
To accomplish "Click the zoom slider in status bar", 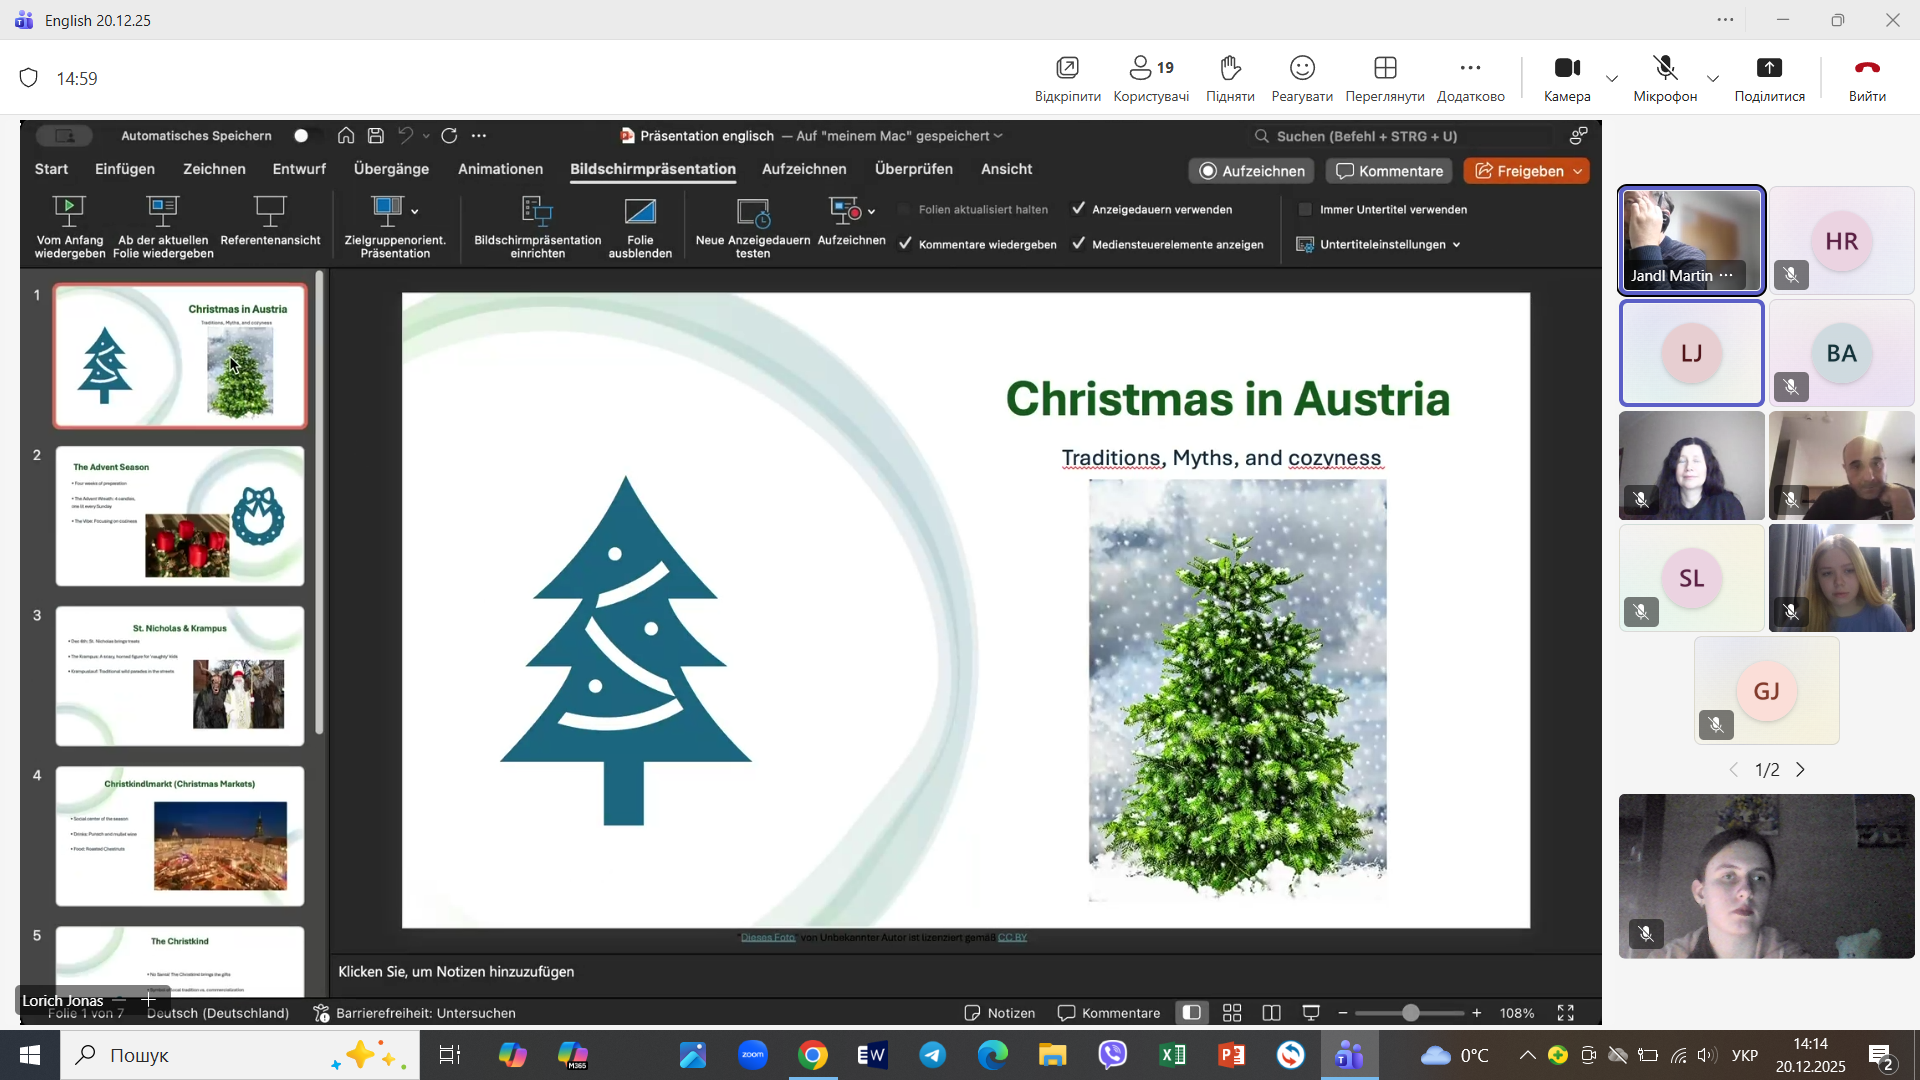I will pyautogui.click(x=1410, y=1013).
